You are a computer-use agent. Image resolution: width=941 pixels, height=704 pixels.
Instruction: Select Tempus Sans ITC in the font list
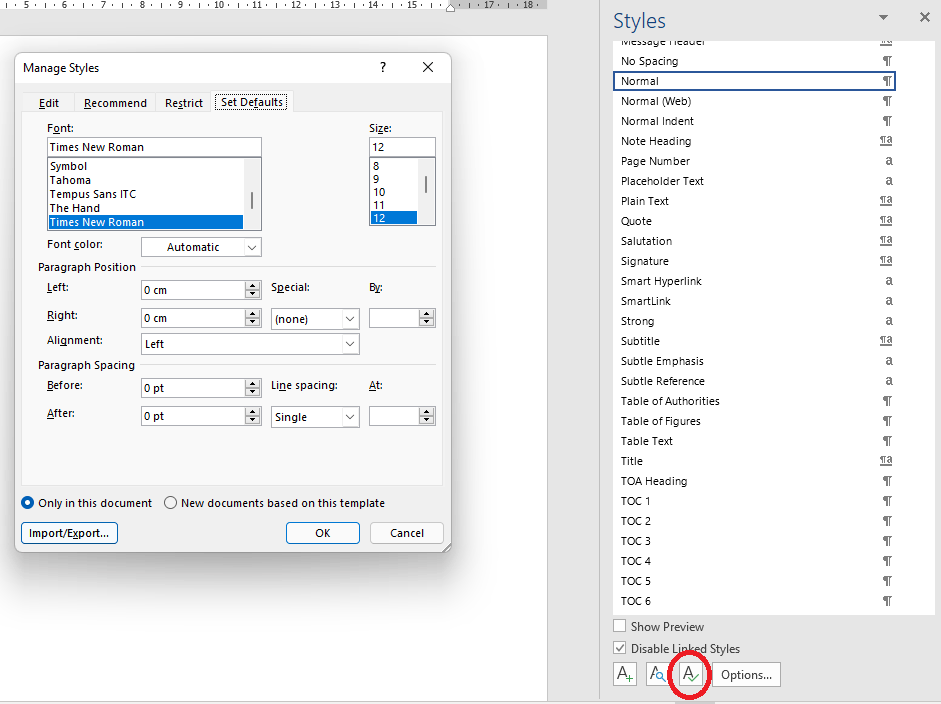93,194
